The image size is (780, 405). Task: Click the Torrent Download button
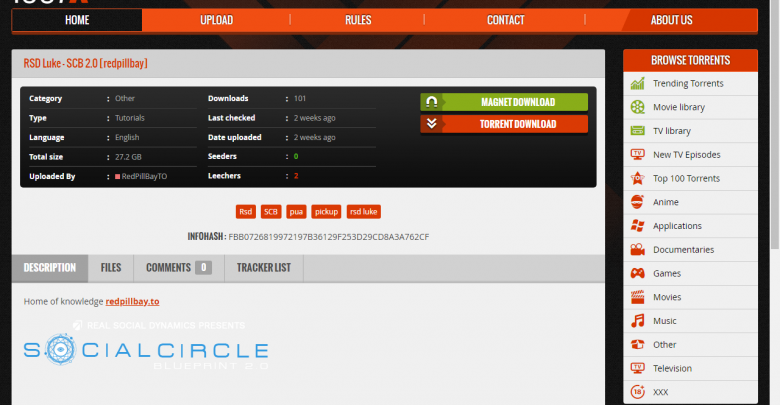504,124
